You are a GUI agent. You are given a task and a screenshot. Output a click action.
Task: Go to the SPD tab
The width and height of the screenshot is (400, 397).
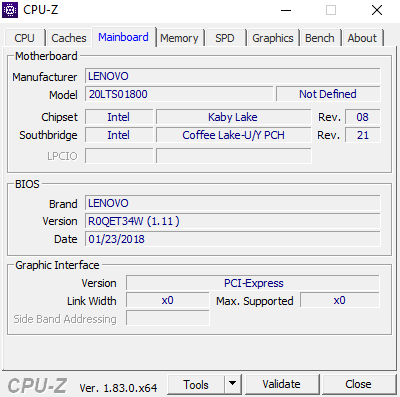coord(225,38)
